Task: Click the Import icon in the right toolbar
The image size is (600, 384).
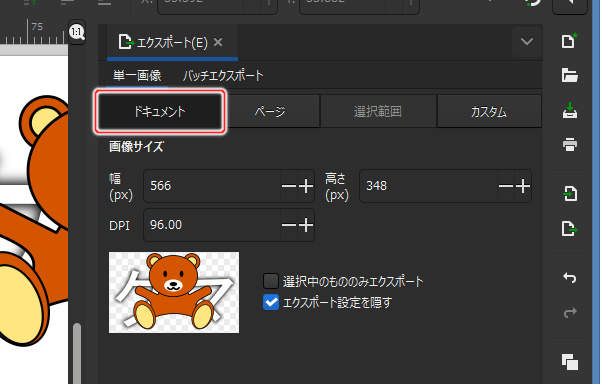Action: point(570,194)
